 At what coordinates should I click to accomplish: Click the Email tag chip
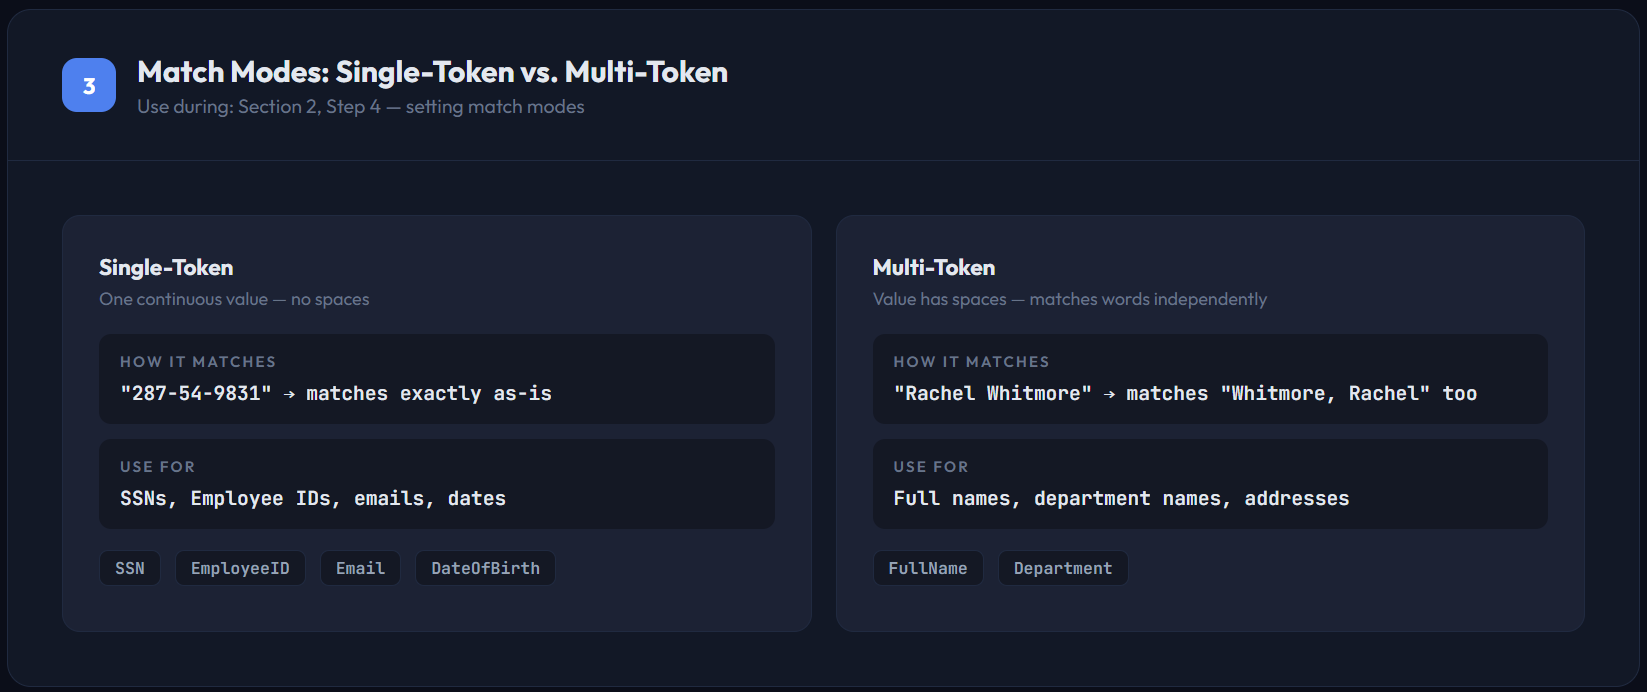360,568
